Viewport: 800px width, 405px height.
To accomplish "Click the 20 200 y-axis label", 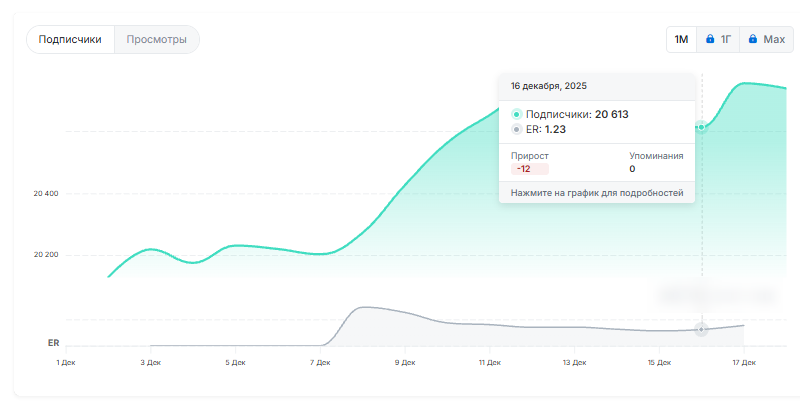I will (46, 255).
